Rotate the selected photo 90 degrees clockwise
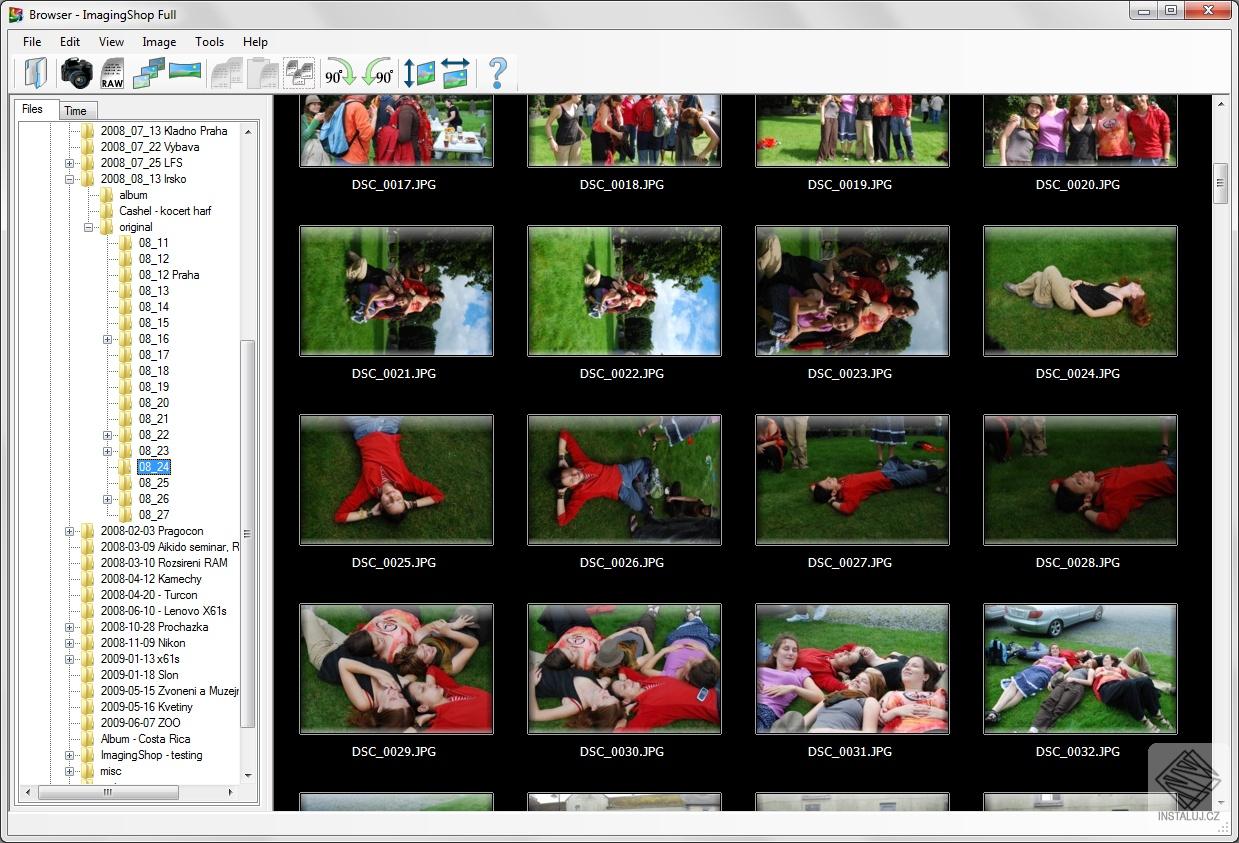This screenshot has height=843, width=1239. (x=338, y=73)
